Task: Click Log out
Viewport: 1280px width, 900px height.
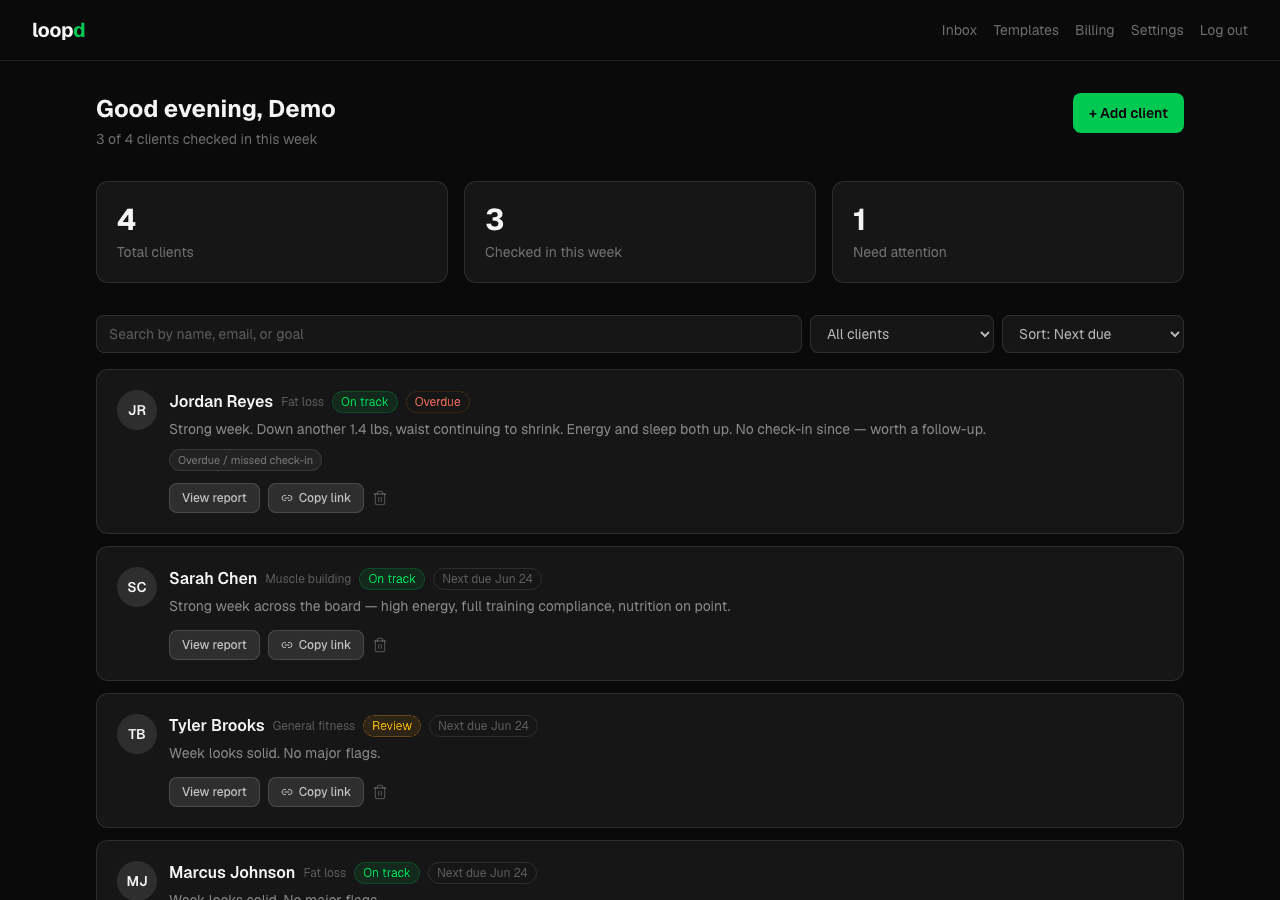Action: click(x=1224, y=30)
